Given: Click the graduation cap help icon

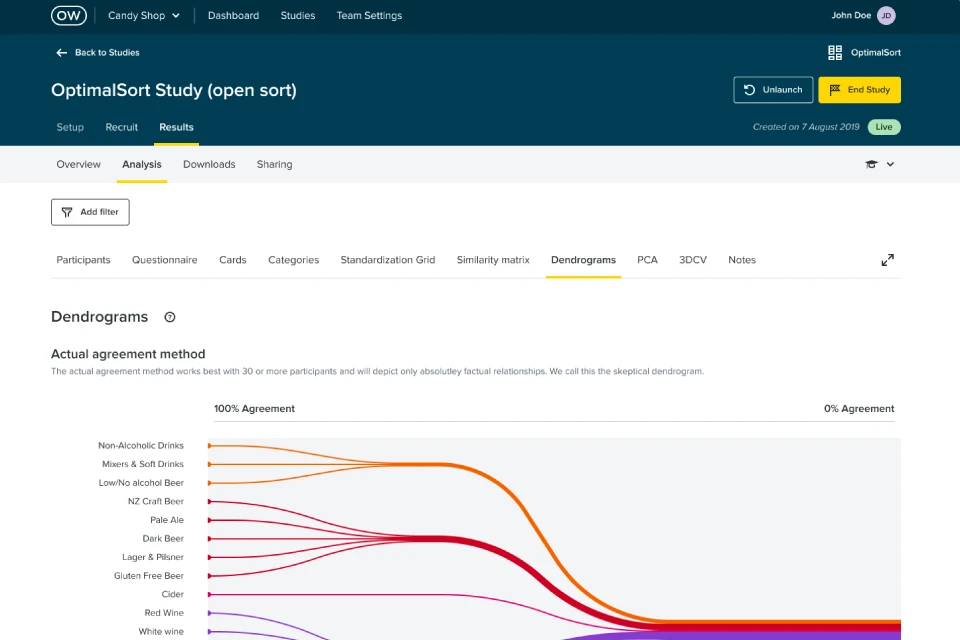Looking at the screenshot, I should [871, 164].
